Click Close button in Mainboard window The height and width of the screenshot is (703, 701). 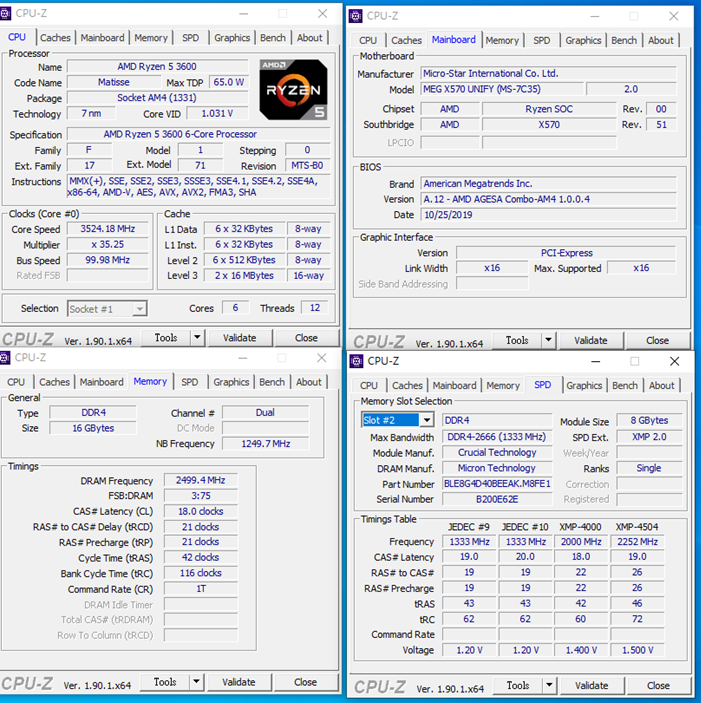(657, 340)
